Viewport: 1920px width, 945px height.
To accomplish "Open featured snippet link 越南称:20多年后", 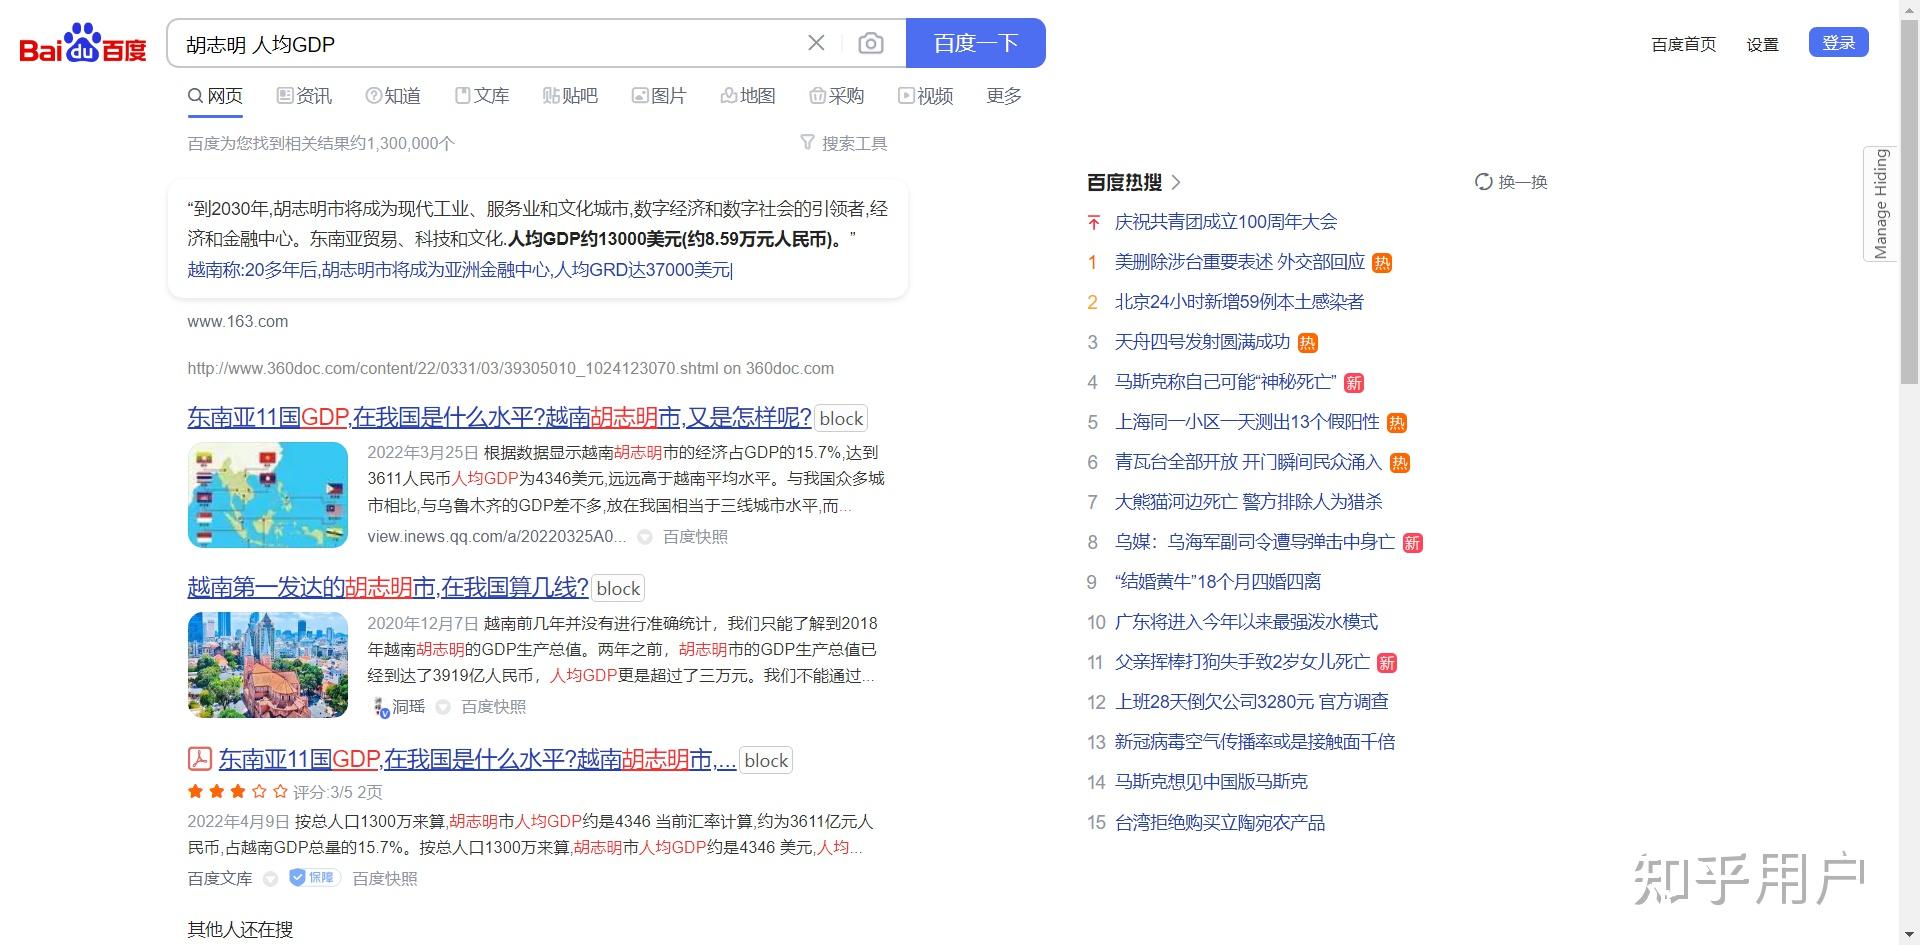I will (x=460, y=270).
